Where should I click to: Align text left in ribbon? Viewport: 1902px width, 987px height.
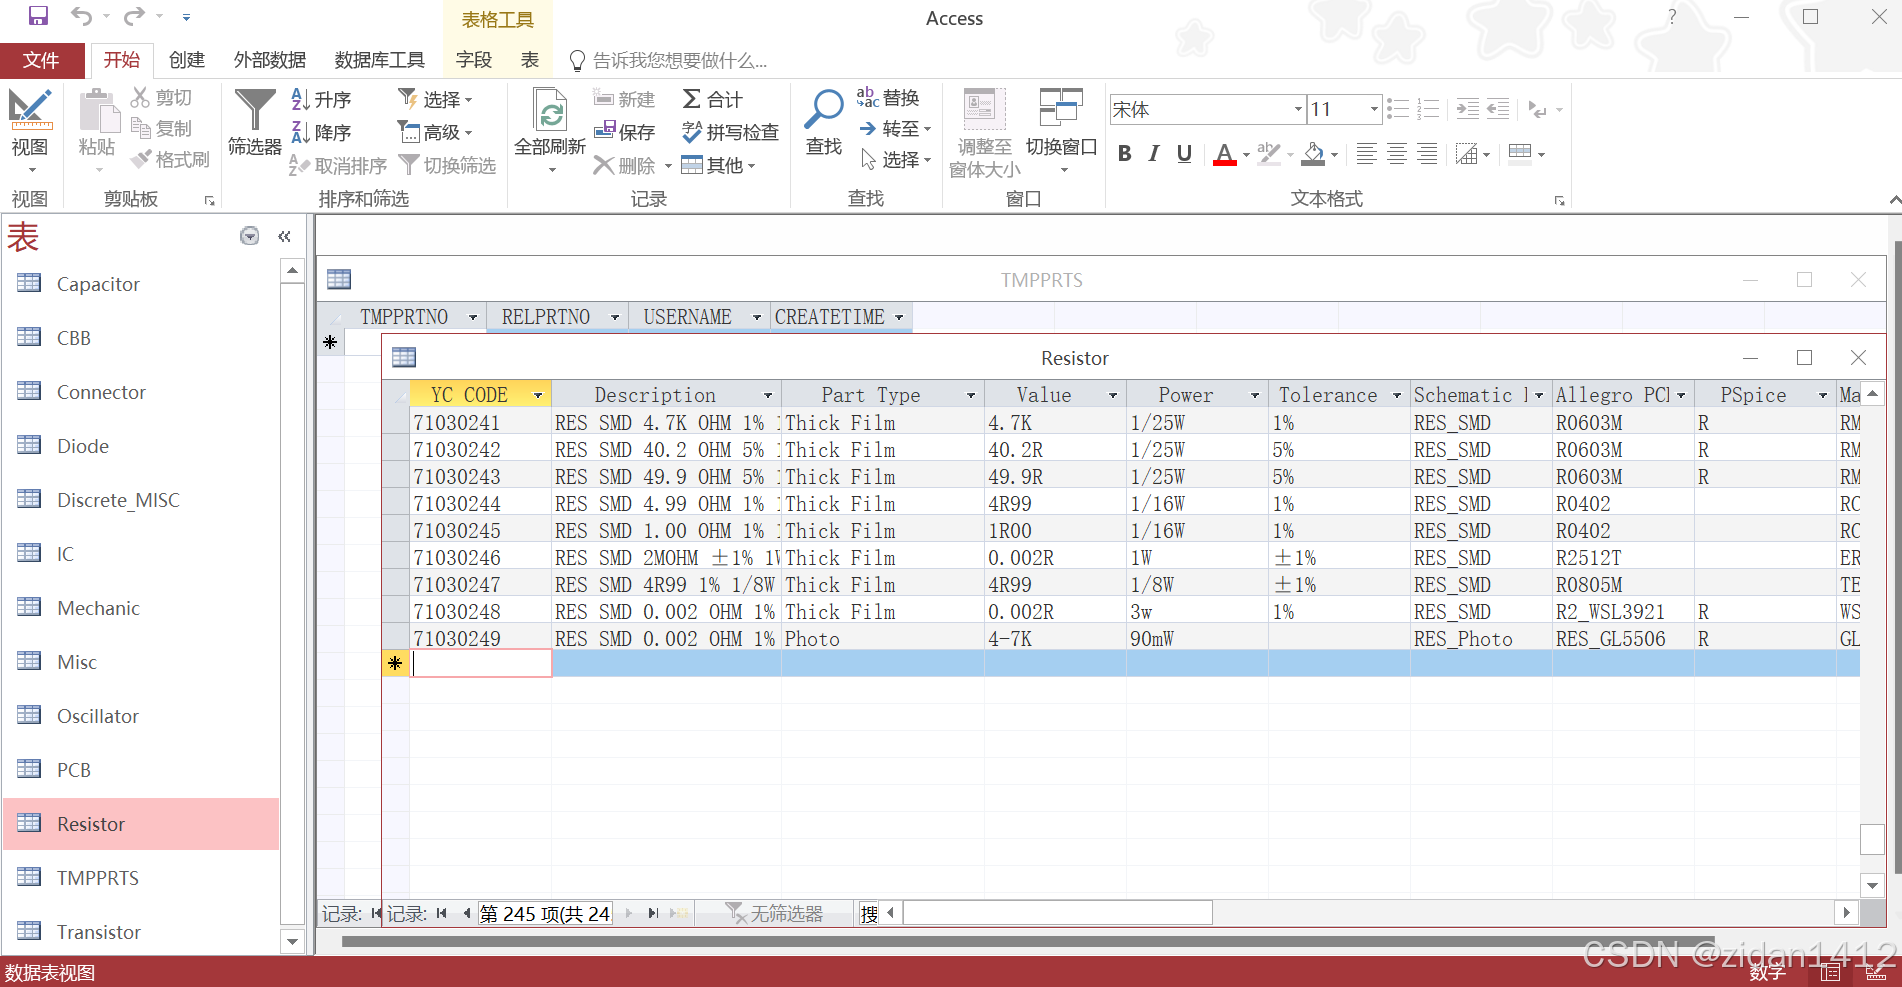coord(1367,153)
